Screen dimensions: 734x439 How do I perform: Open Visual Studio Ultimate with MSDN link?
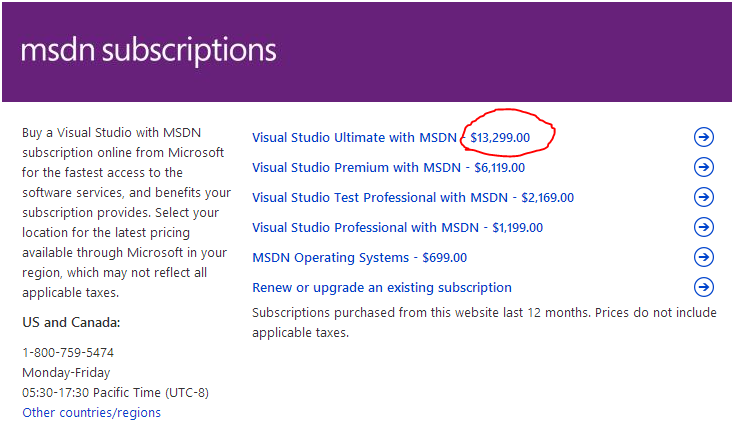(x=354, y=137)
